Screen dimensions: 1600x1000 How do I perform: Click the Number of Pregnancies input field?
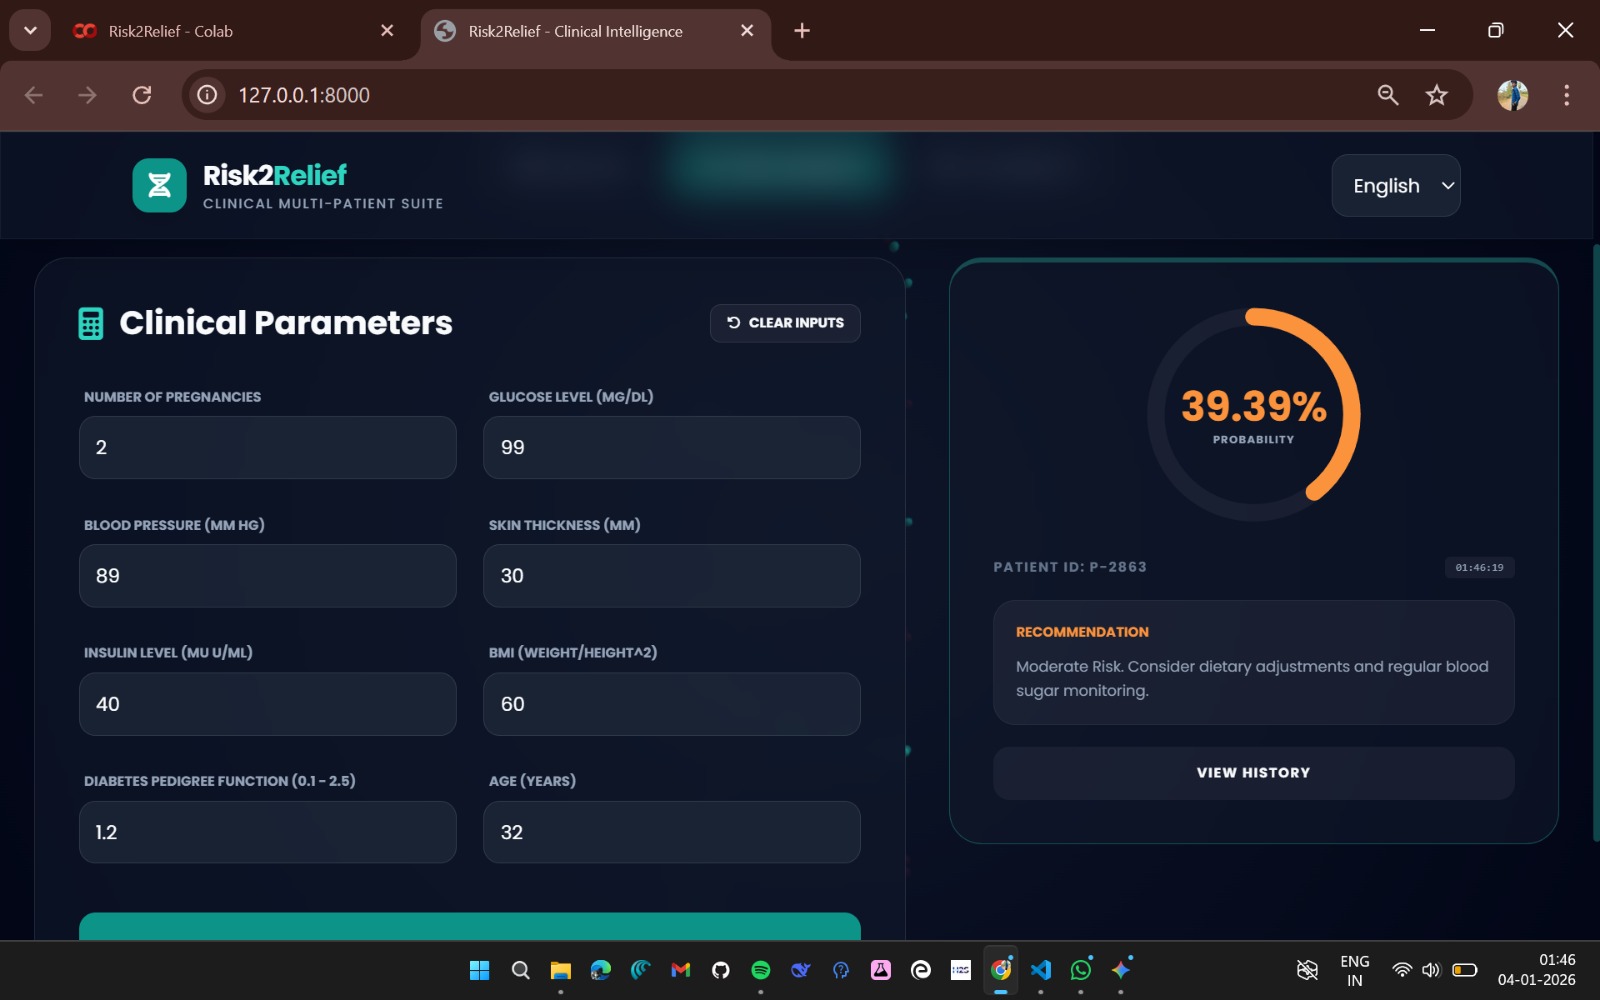pos(268,448)
